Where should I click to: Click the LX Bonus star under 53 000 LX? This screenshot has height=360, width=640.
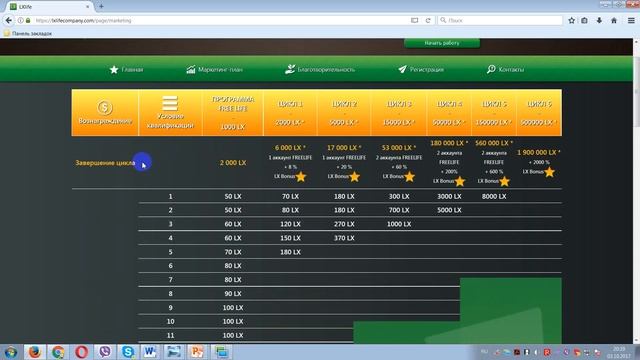click(x=409, y=177)
